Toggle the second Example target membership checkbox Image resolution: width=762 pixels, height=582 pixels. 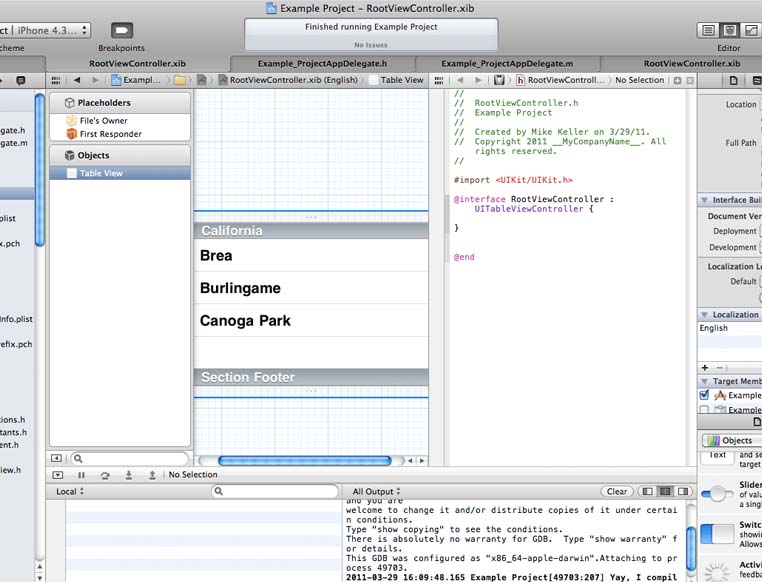704,410
